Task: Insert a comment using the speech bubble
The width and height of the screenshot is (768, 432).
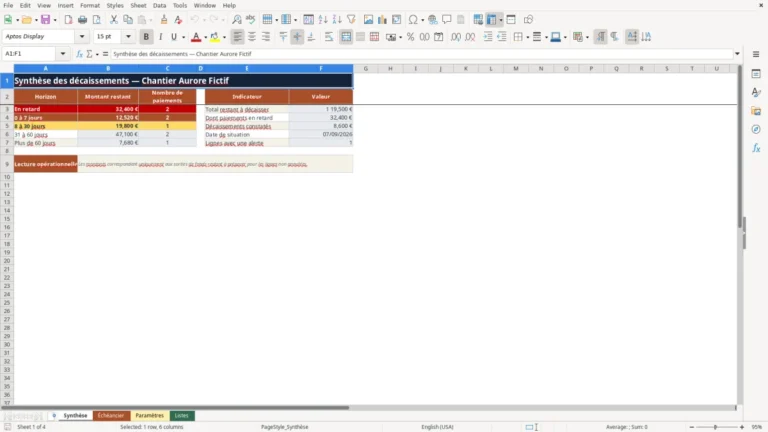Action: point(447,20)
